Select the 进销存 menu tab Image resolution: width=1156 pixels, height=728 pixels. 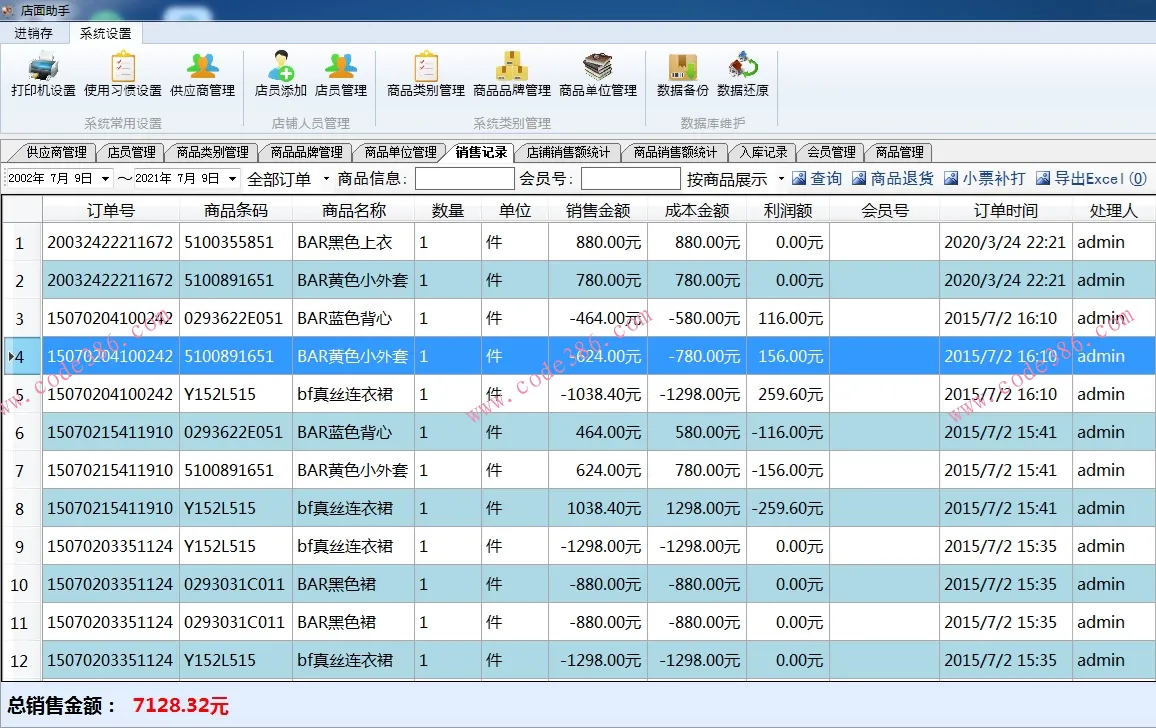33,33
